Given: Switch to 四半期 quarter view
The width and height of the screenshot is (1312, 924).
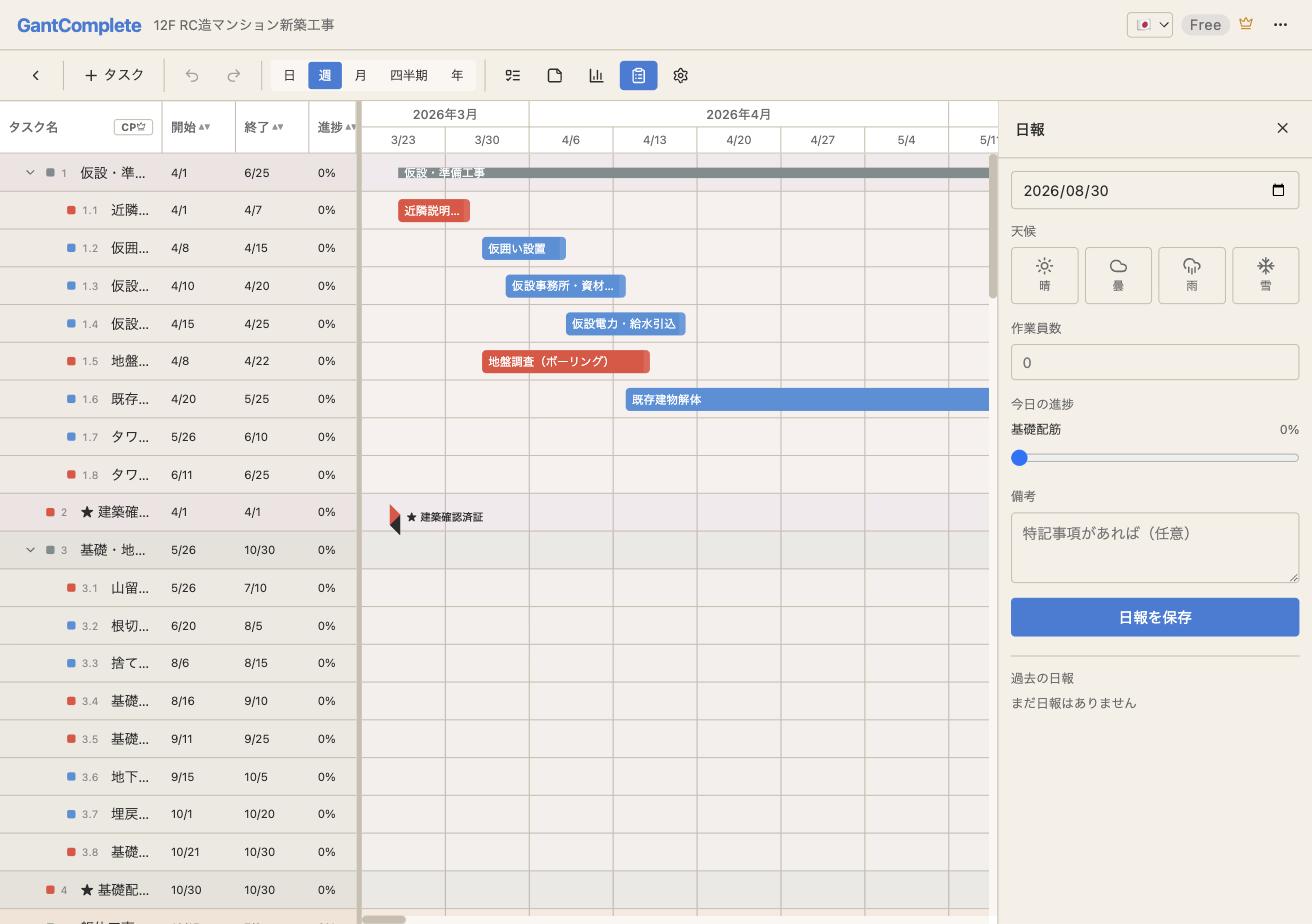Looking at the screenshot, I should [x=409, y=75].
